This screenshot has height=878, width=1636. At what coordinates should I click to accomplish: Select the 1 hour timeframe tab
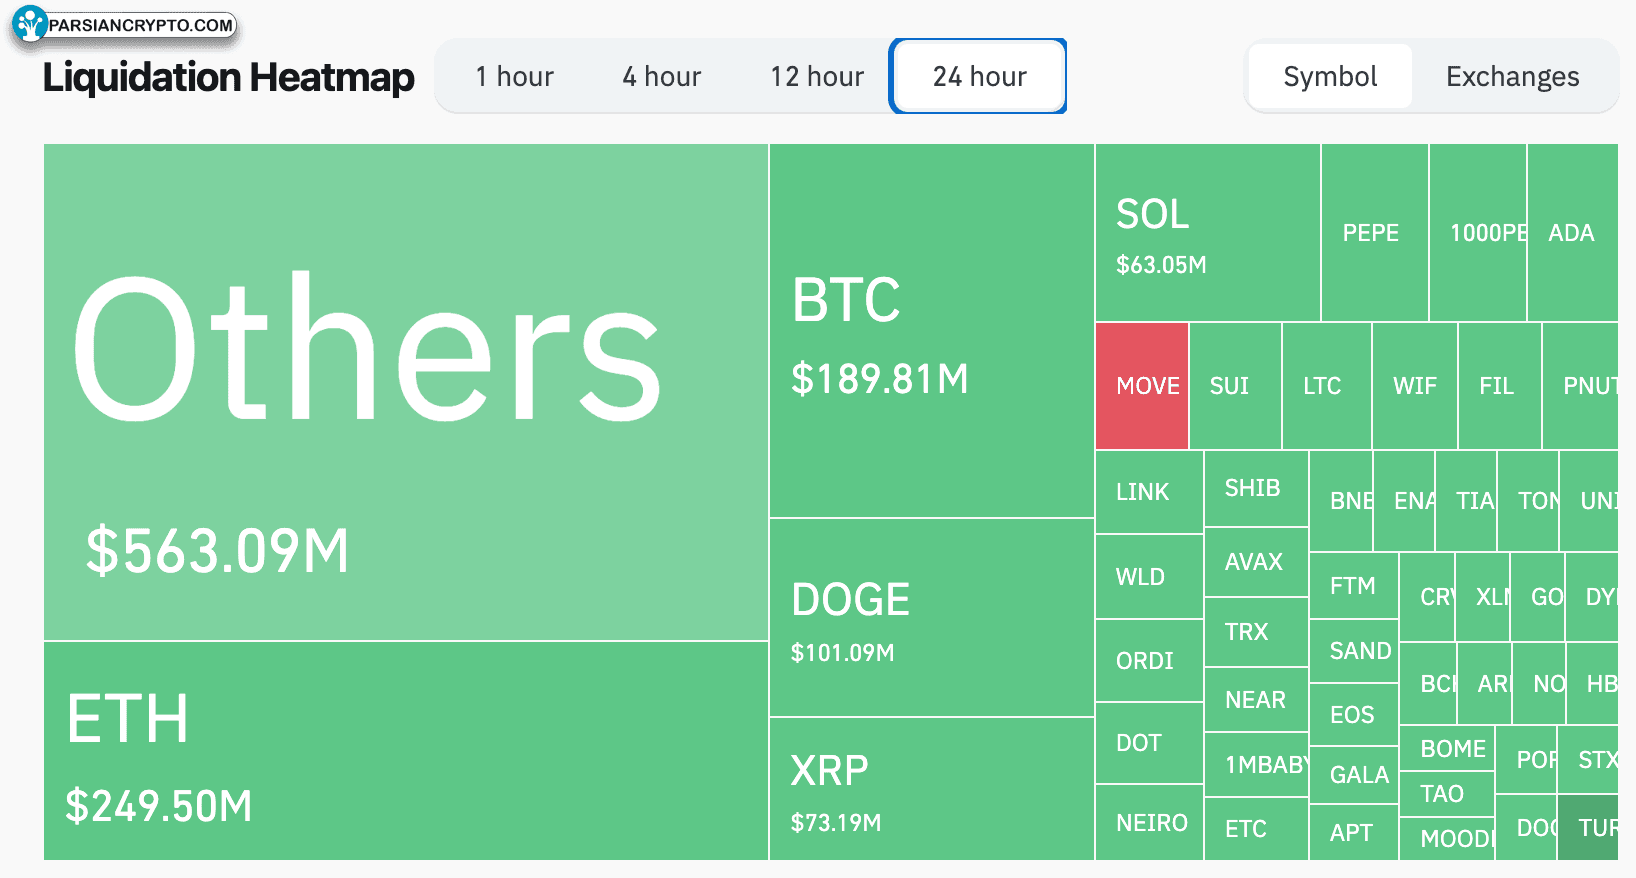click(x=514, y=76)
